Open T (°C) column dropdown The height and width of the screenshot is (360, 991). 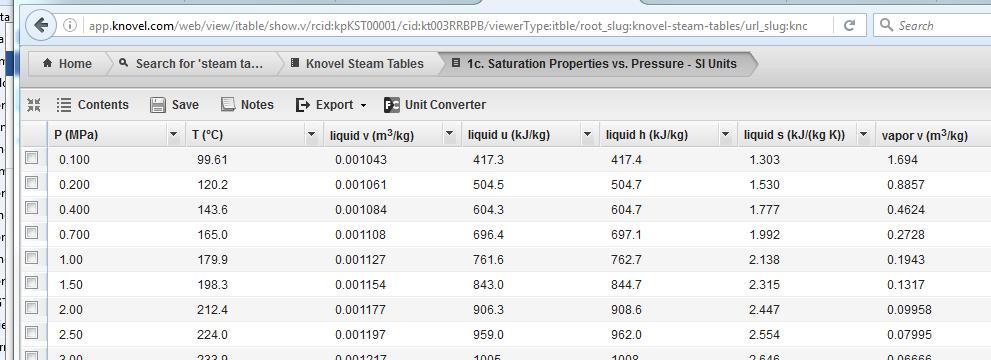312,135
